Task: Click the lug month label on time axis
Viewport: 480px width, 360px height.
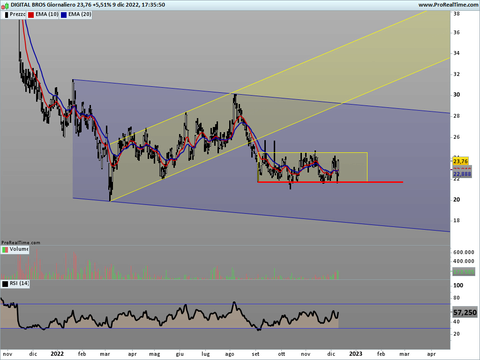Action: pyautogui.click(x=206, y=354)
